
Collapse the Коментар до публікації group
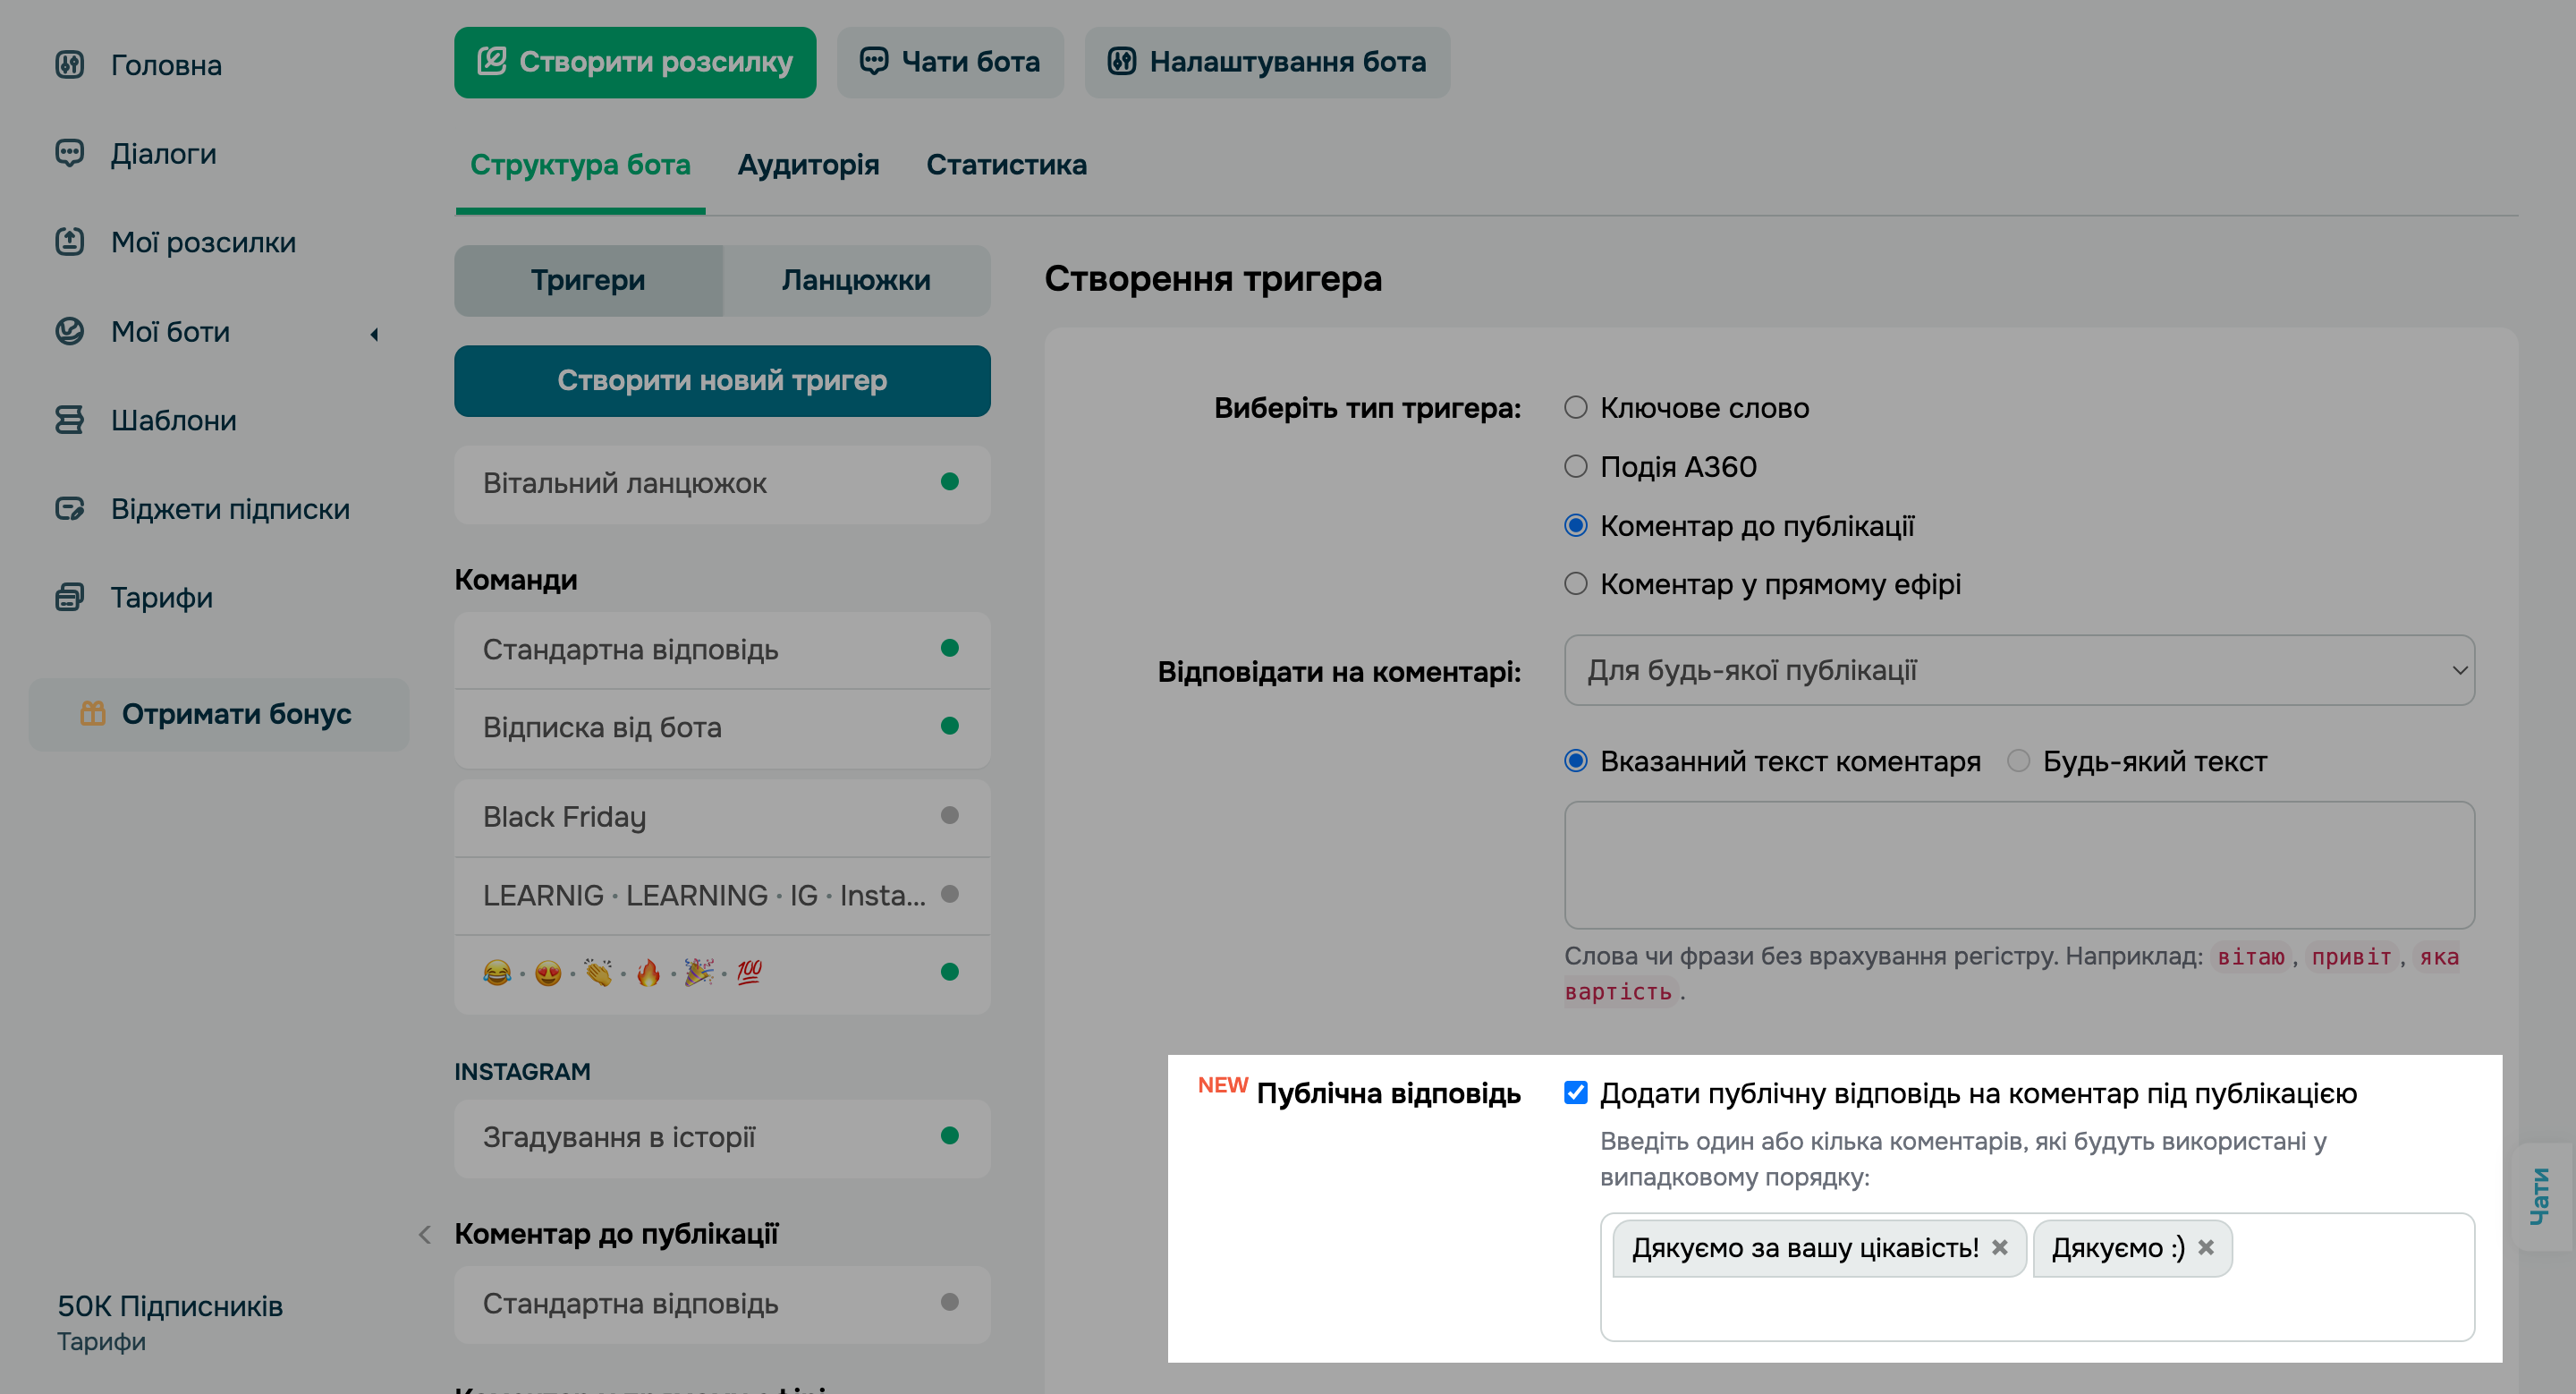[x=424, y=1235]
